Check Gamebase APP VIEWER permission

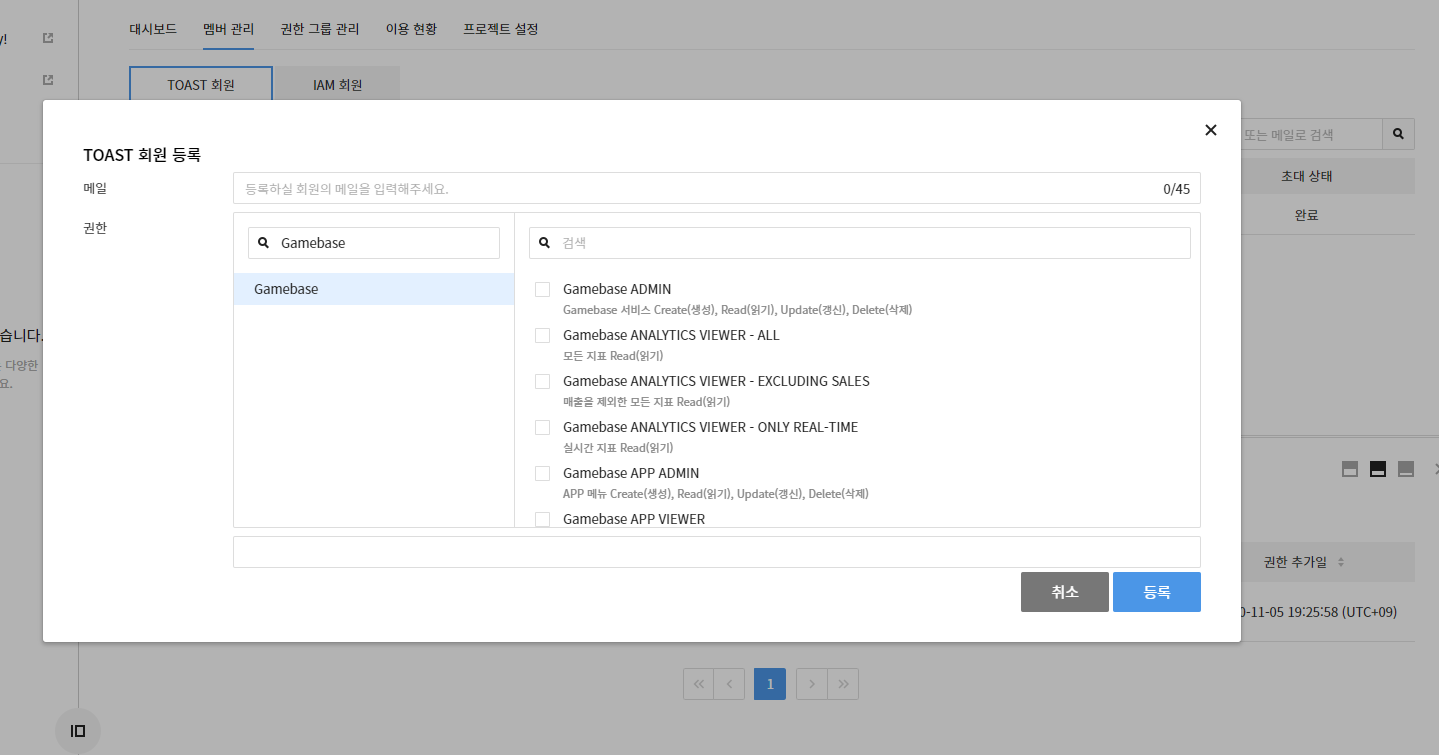click(x=542, y=519)
